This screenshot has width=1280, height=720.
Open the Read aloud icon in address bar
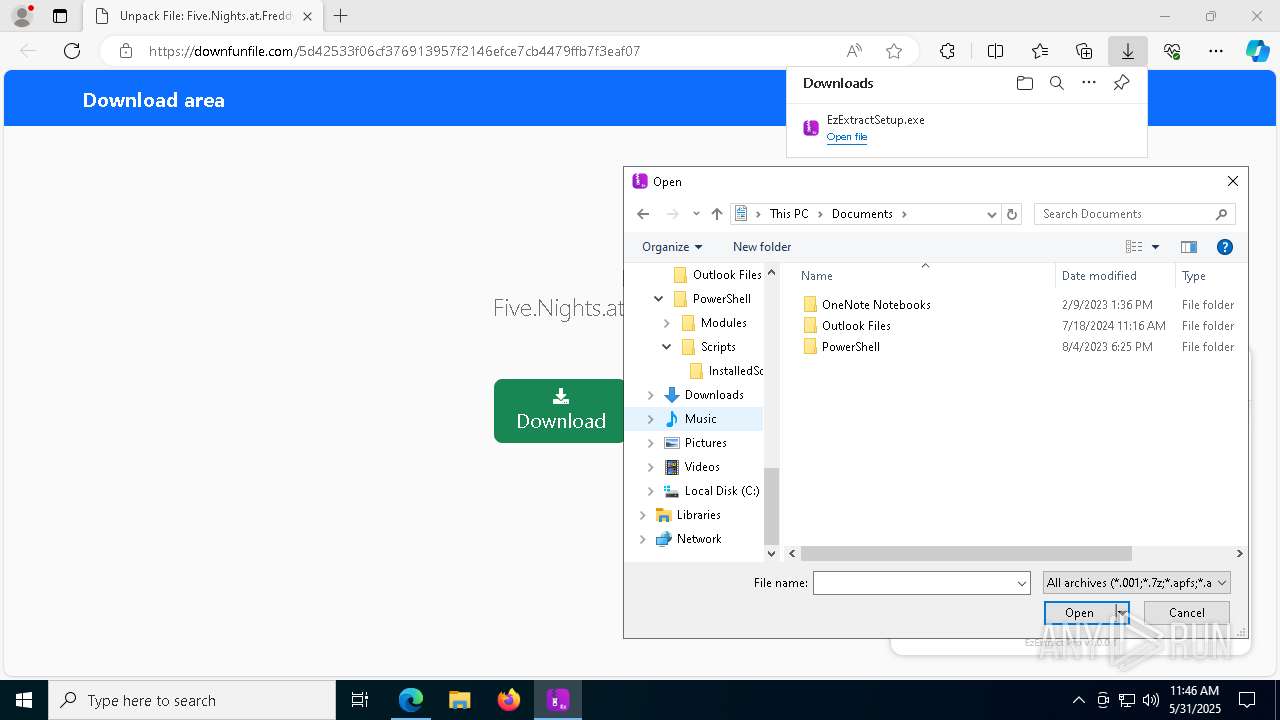(854, 51)
